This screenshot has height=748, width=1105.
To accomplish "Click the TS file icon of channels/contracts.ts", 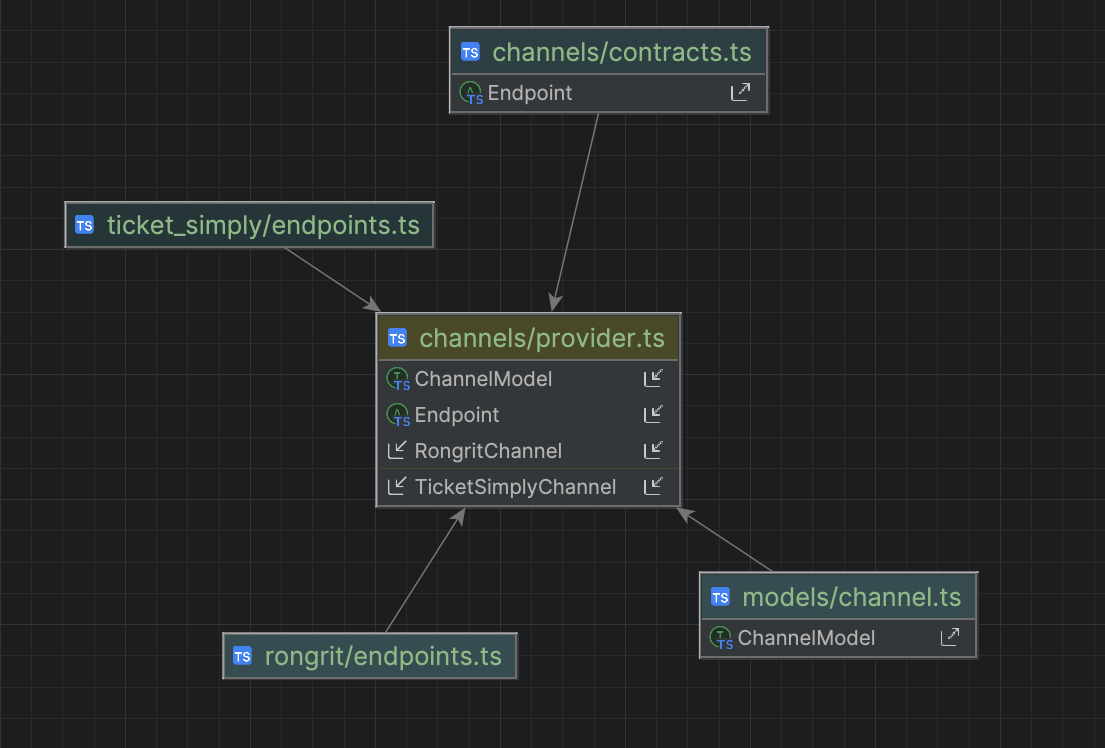I will (x=470, y=52).
